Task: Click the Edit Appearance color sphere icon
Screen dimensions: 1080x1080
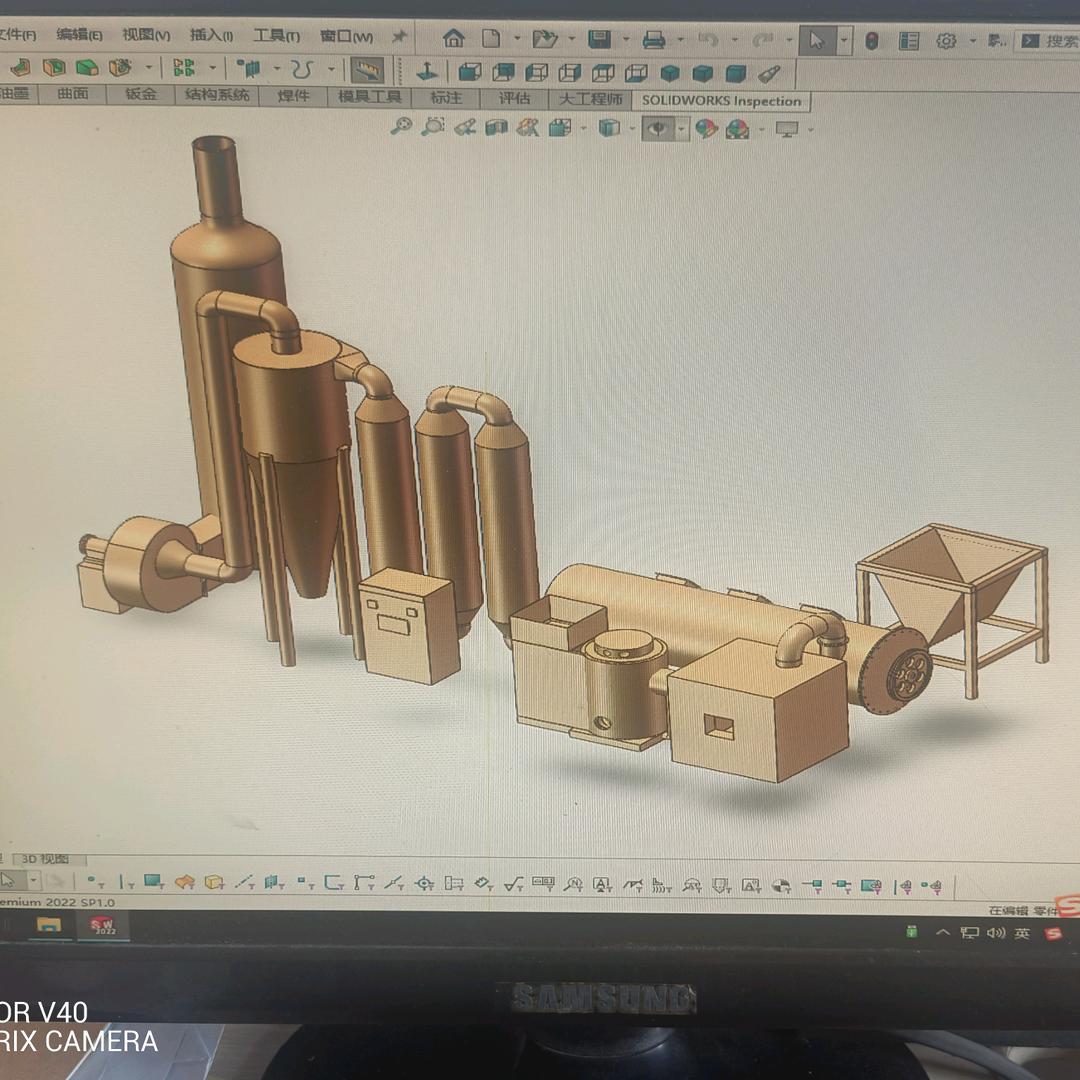Action: coord(707,128)
